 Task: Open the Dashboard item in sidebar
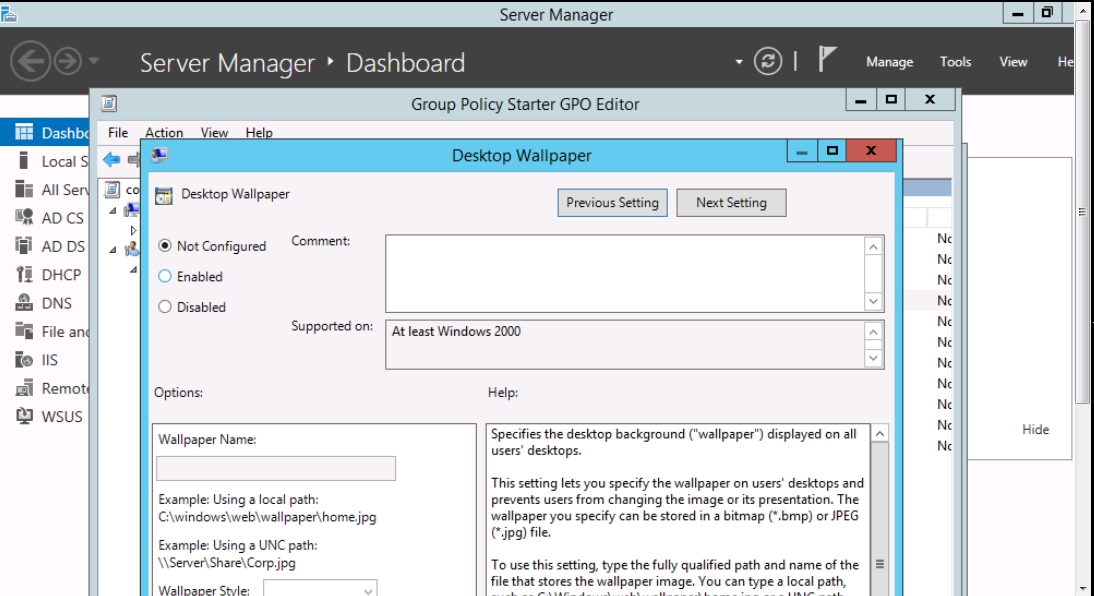click(x=45, y=133)
